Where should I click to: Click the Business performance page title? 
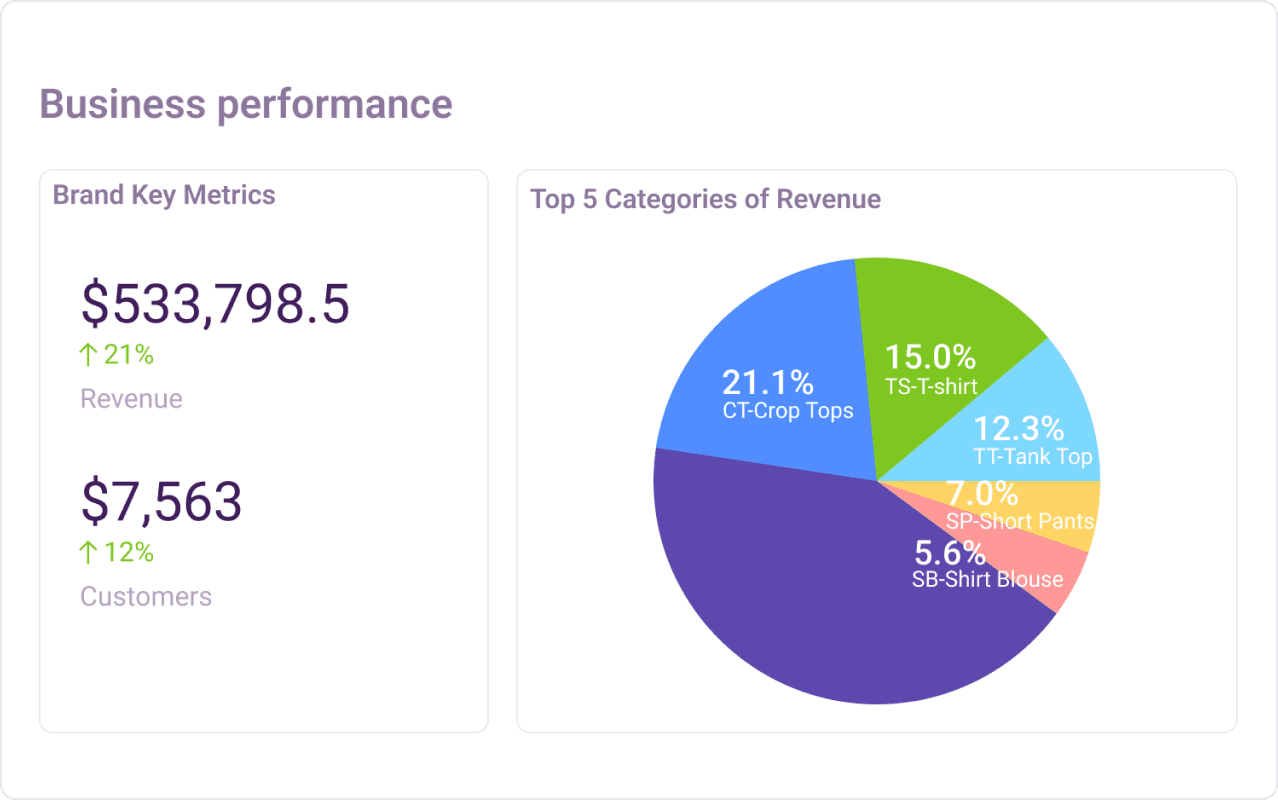(244, 104)
